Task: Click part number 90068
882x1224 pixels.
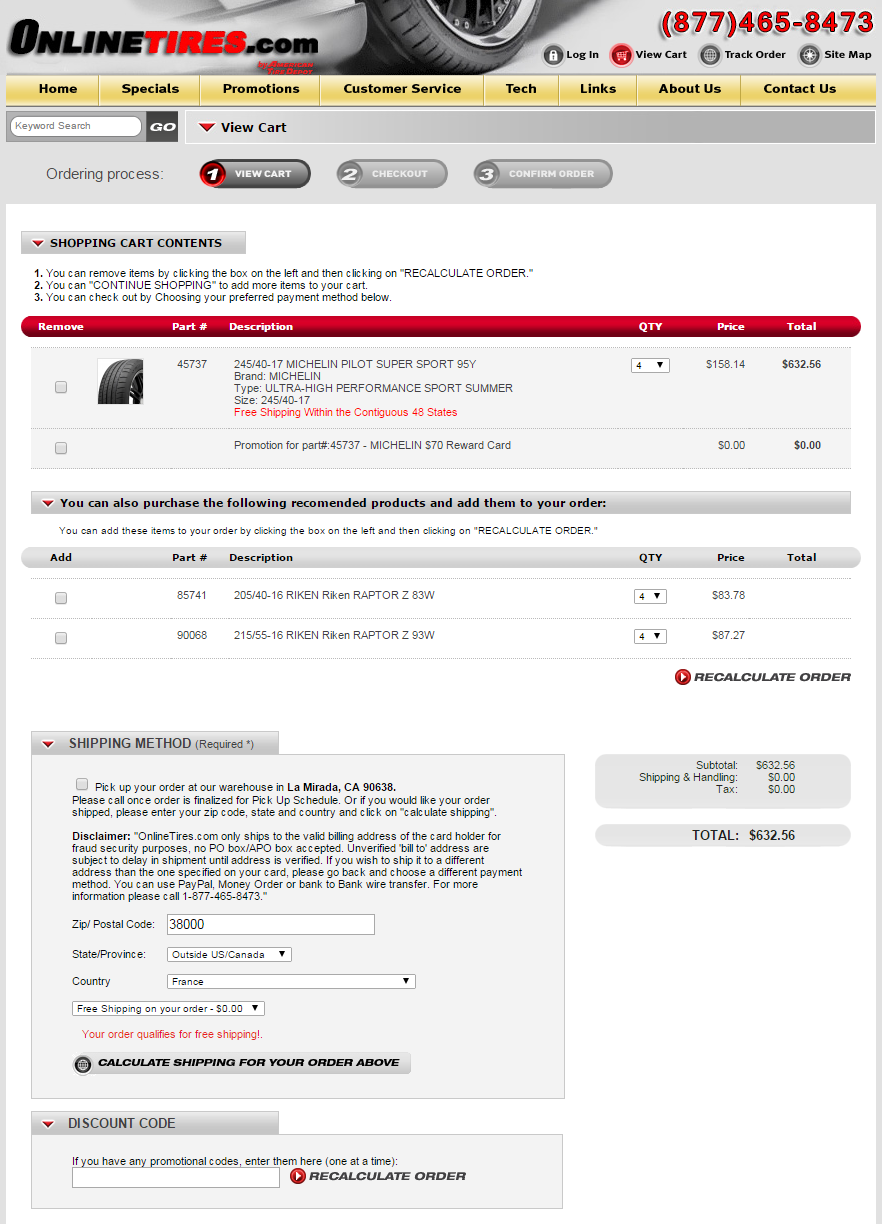Action: [x=192, y=635]
